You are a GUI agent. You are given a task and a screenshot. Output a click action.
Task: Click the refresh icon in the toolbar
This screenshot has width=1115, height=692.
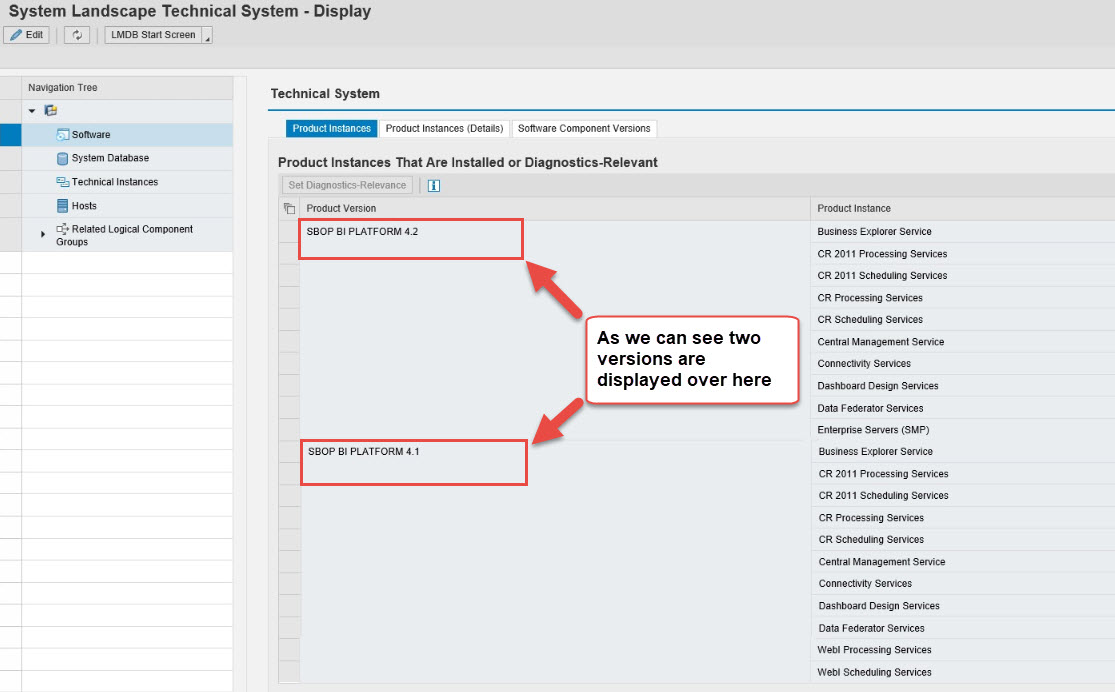click(77, 35)
